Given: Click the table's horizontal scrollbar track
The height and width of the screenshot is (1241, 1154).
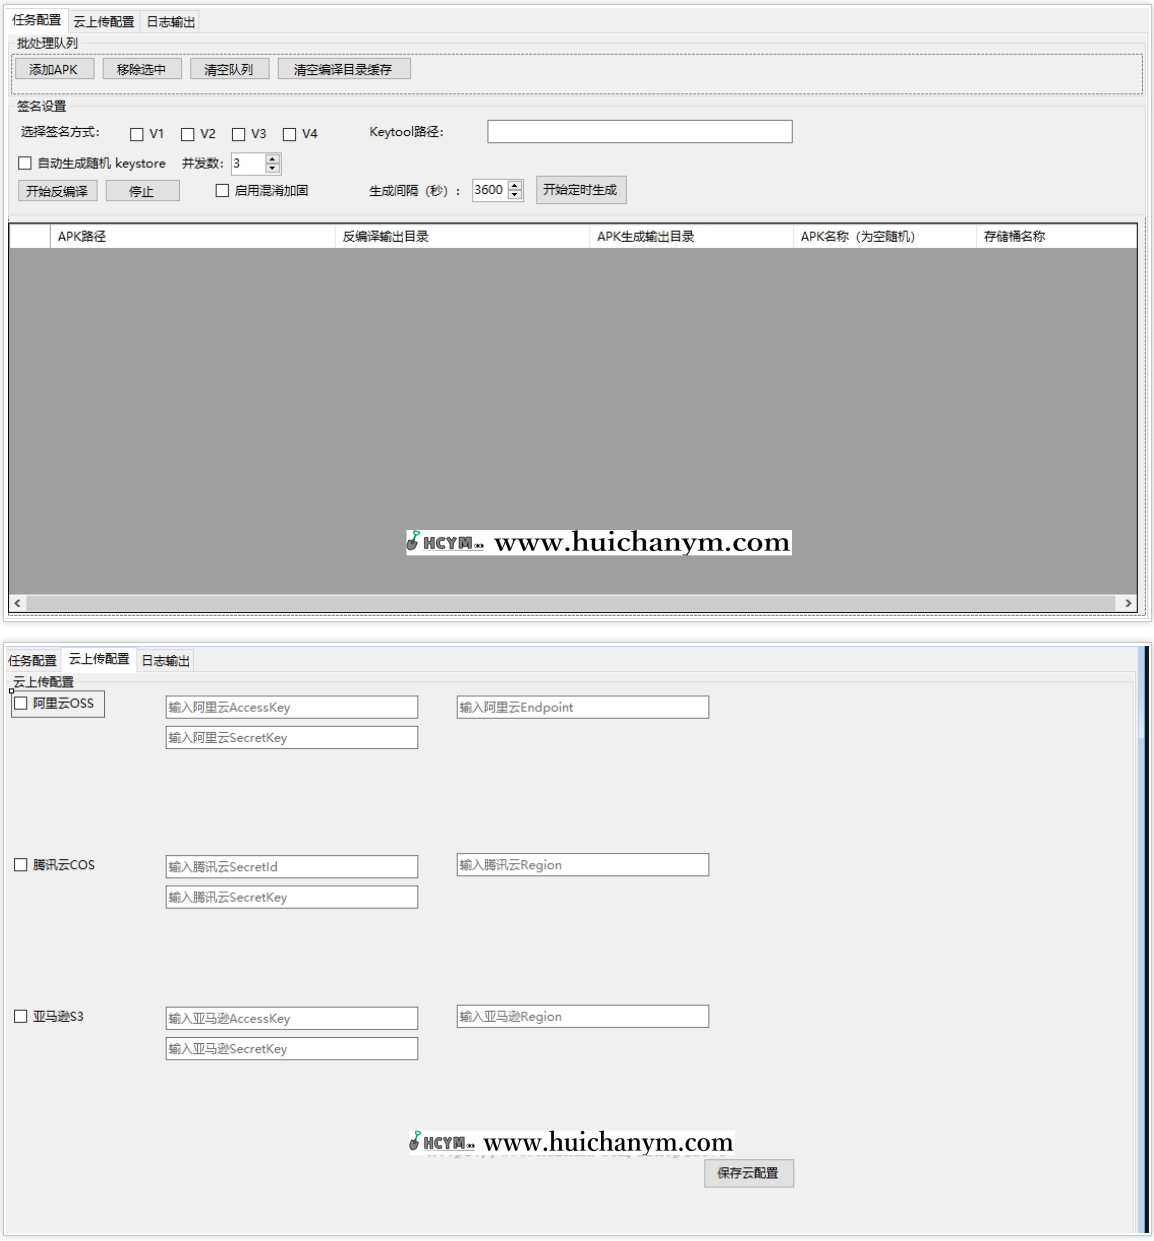Looking at the screenshot, I should (x=572, y=603).
